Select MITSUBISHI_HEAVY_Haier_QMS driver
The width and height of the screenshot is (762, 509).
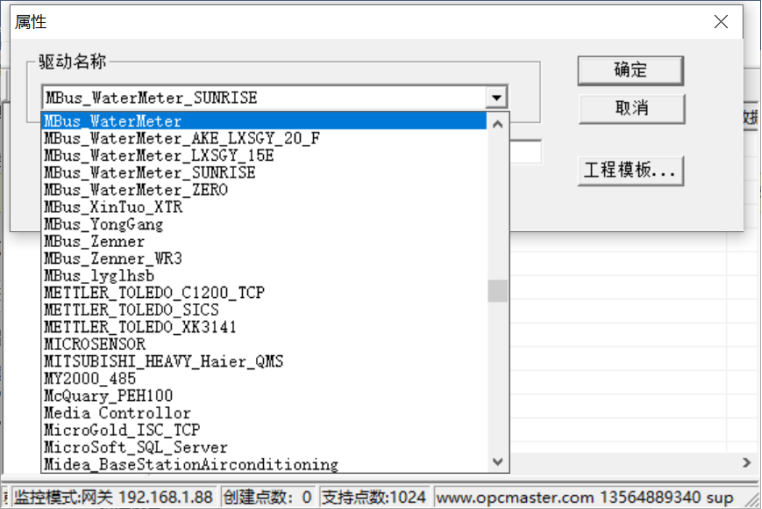point(264,362)
